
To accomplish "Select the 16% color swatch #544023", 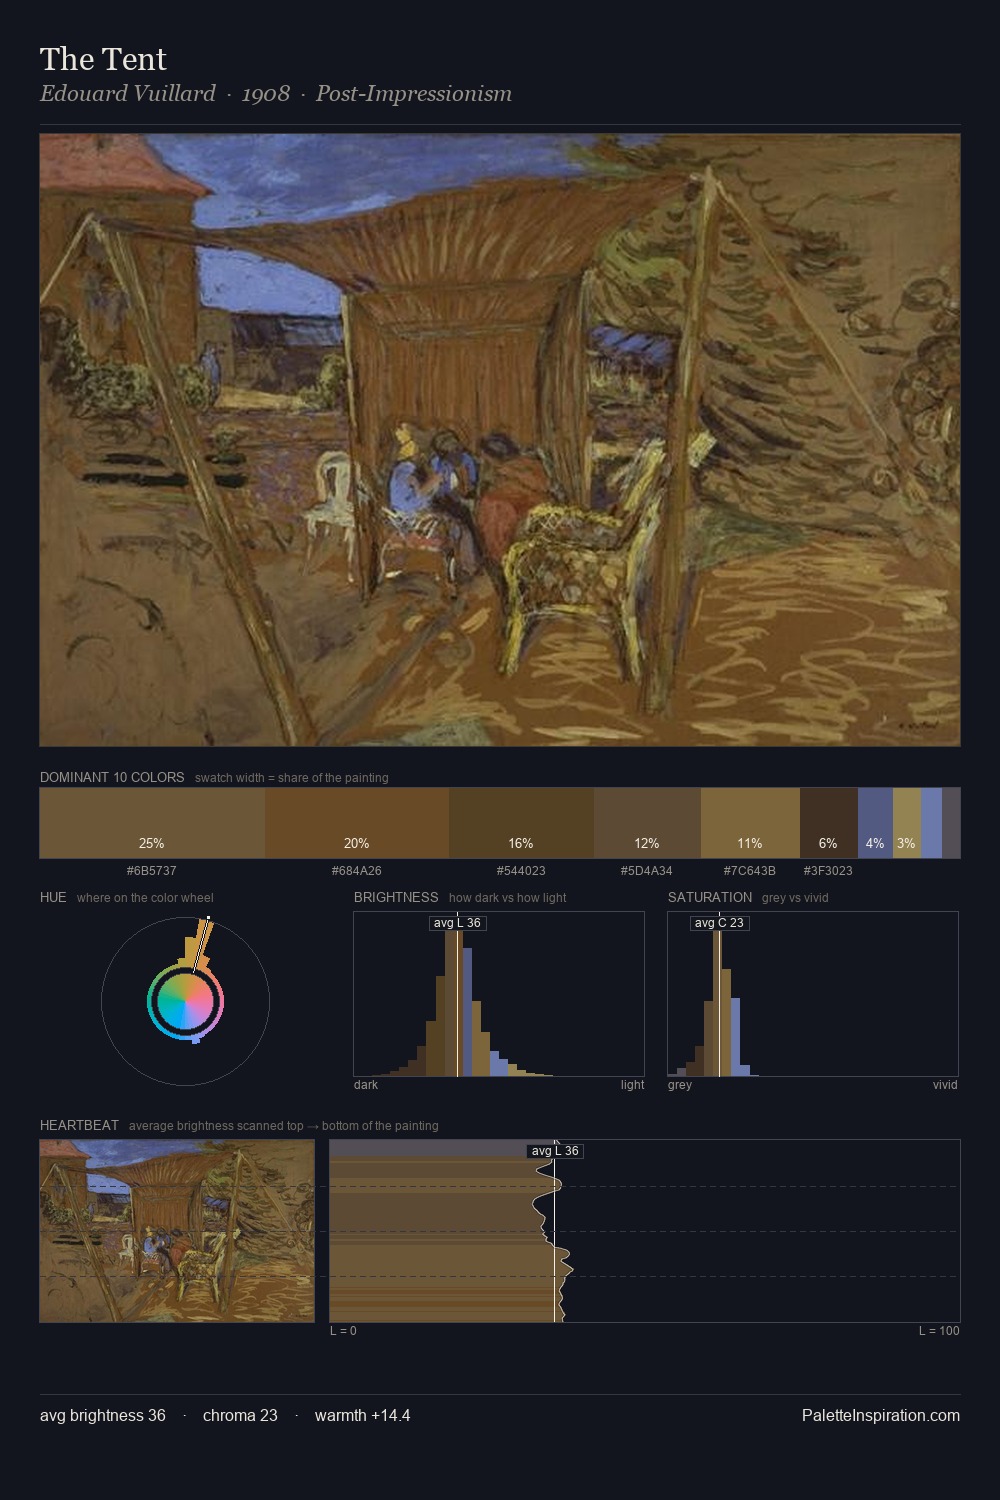I will 521,823.
